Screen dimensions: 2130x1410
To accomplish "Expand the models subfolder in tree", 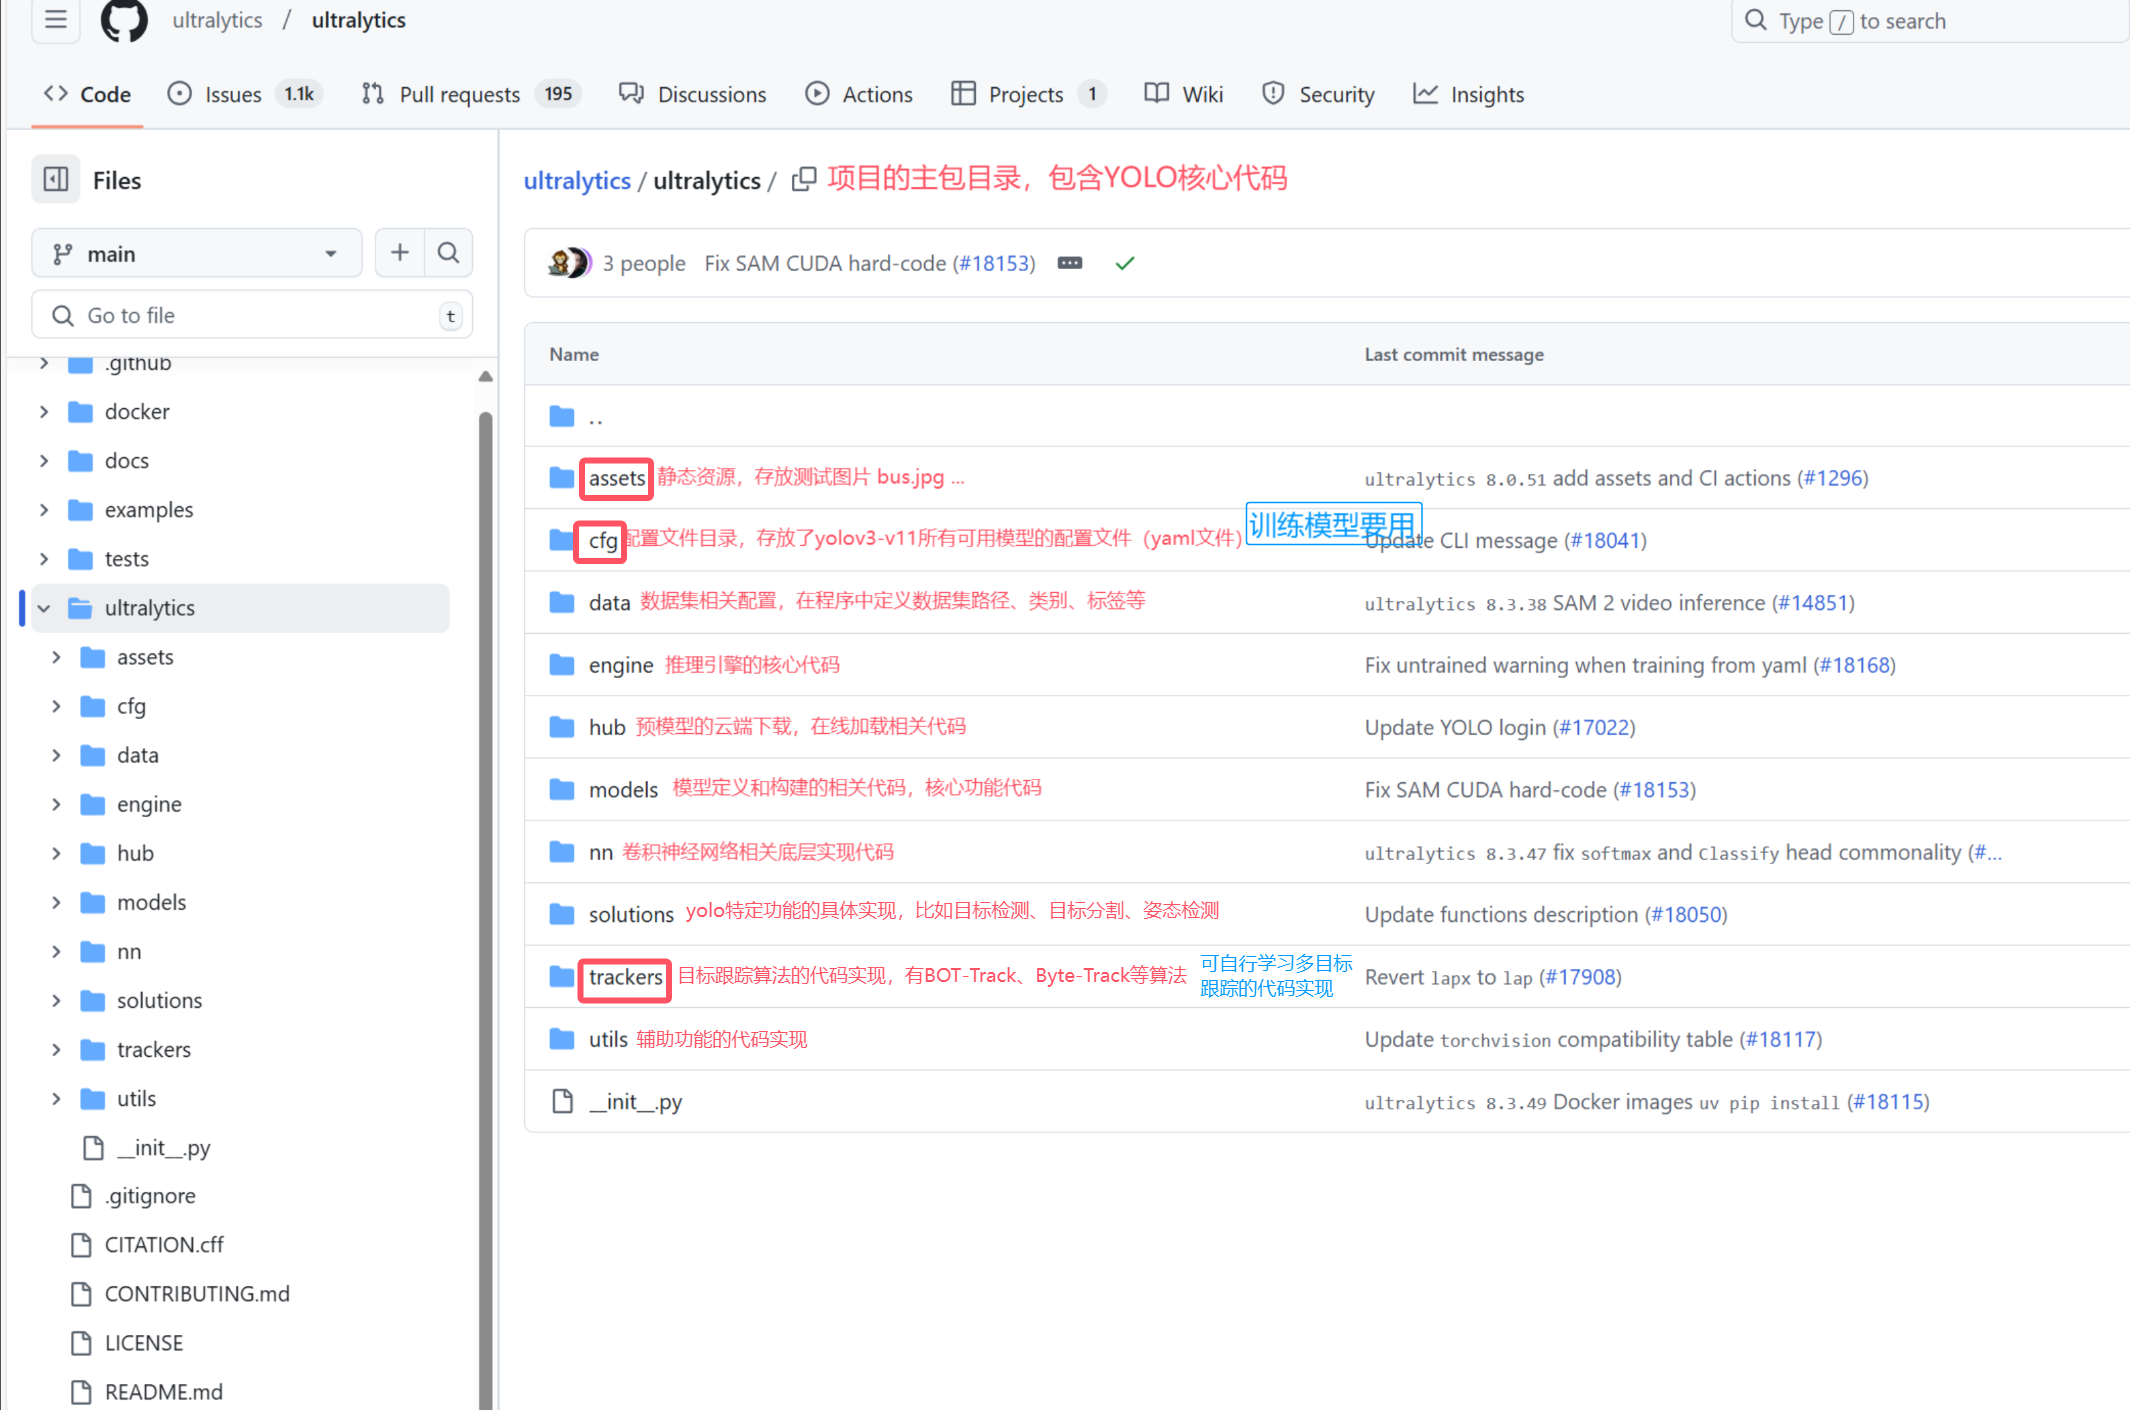I will coord(56,903).
